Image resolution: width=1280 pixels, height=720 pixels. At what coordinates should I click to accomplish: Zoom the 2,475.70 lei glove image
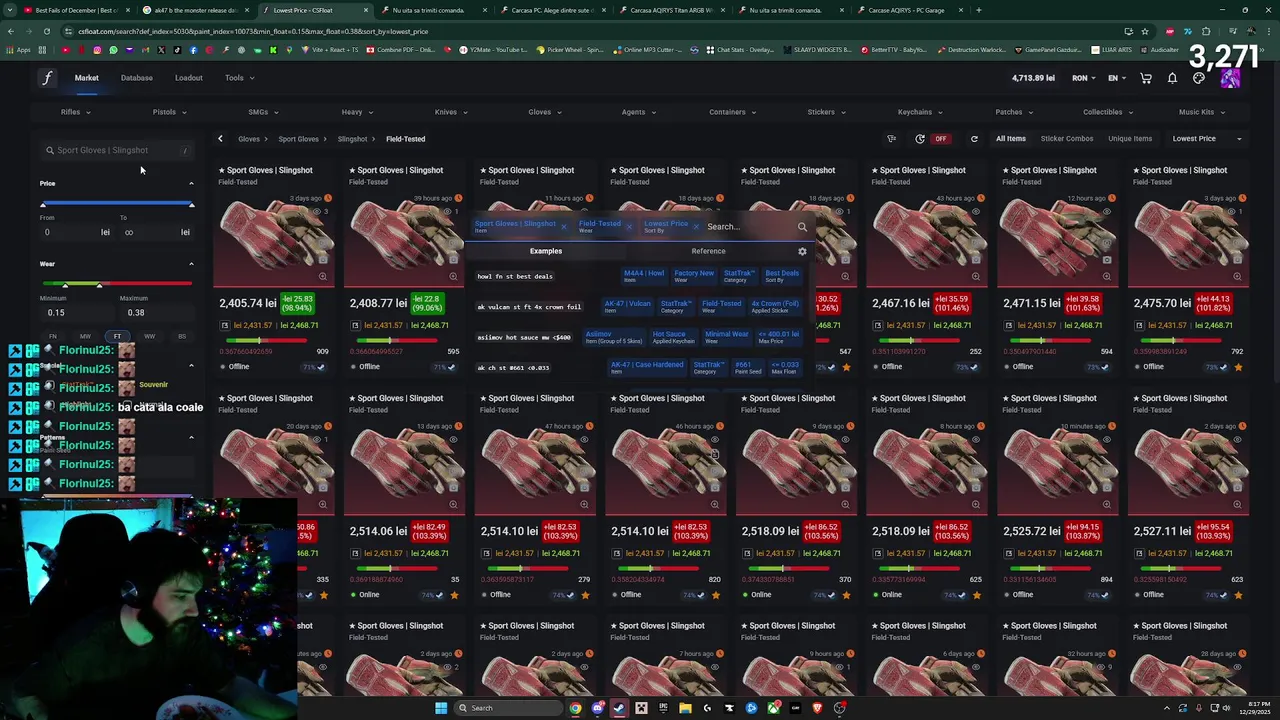pyautogui.click(x=1237, y=276)
